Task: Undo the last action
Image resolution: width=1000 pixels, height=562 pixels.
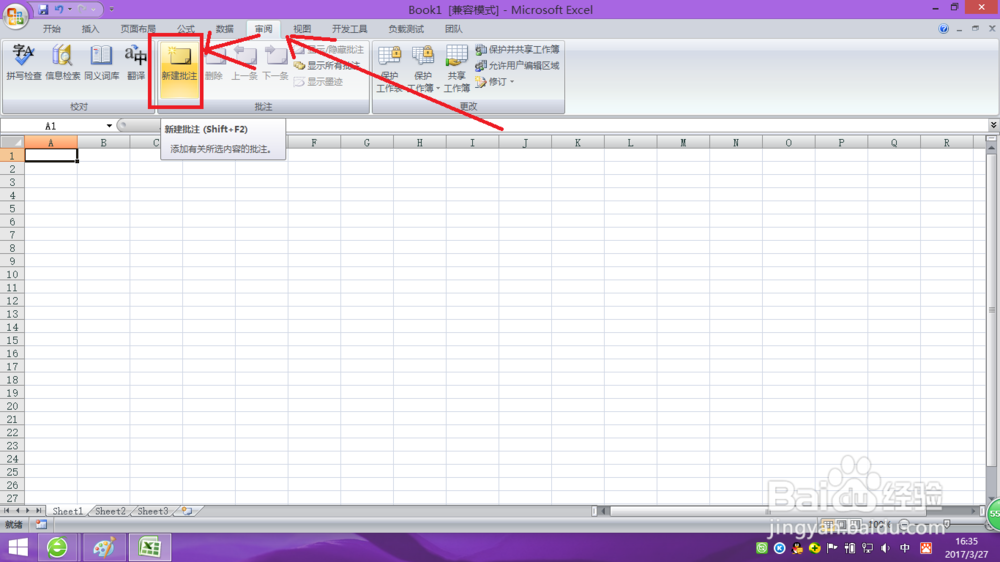Action: click(x=59, y=10)
